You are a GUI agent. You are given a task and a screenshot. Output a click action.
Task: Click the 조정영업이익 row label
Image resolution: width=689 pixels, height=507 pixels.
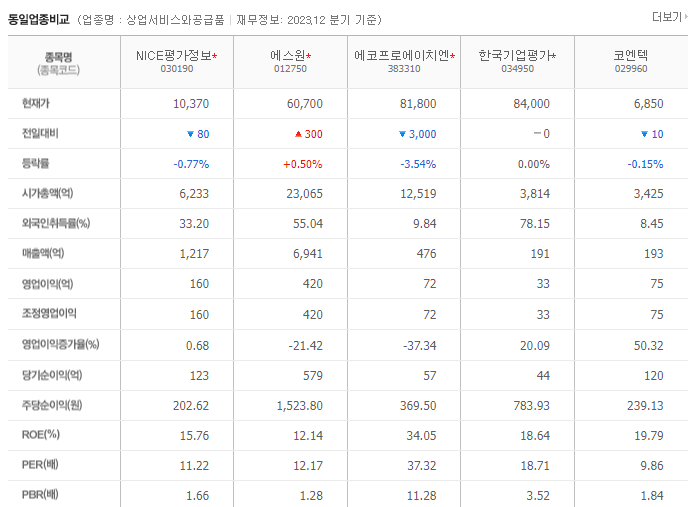click(49, 314)
